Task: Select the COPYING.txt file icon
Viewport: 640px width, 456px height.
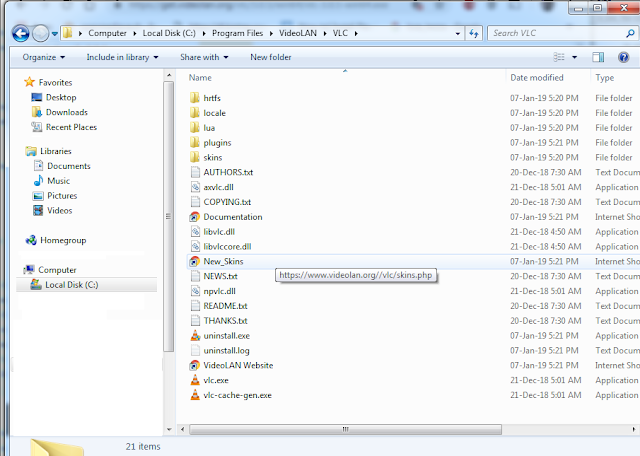Action: tap(195, 202)
